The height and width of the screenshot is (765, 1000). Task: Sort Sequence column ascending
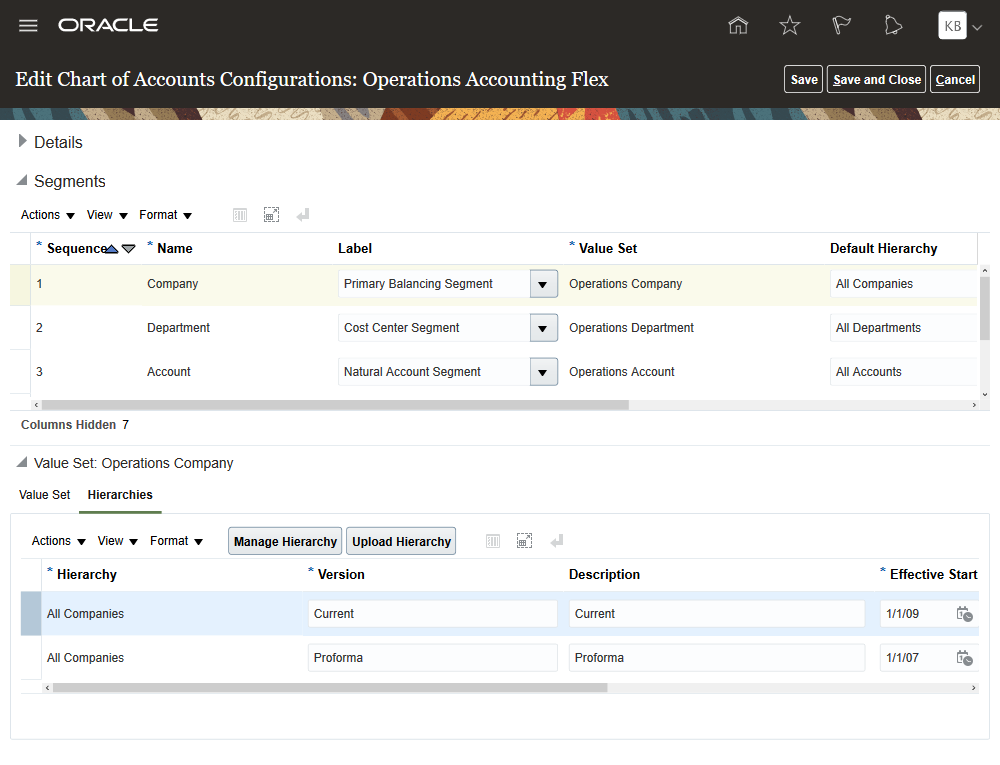(112, 249)
